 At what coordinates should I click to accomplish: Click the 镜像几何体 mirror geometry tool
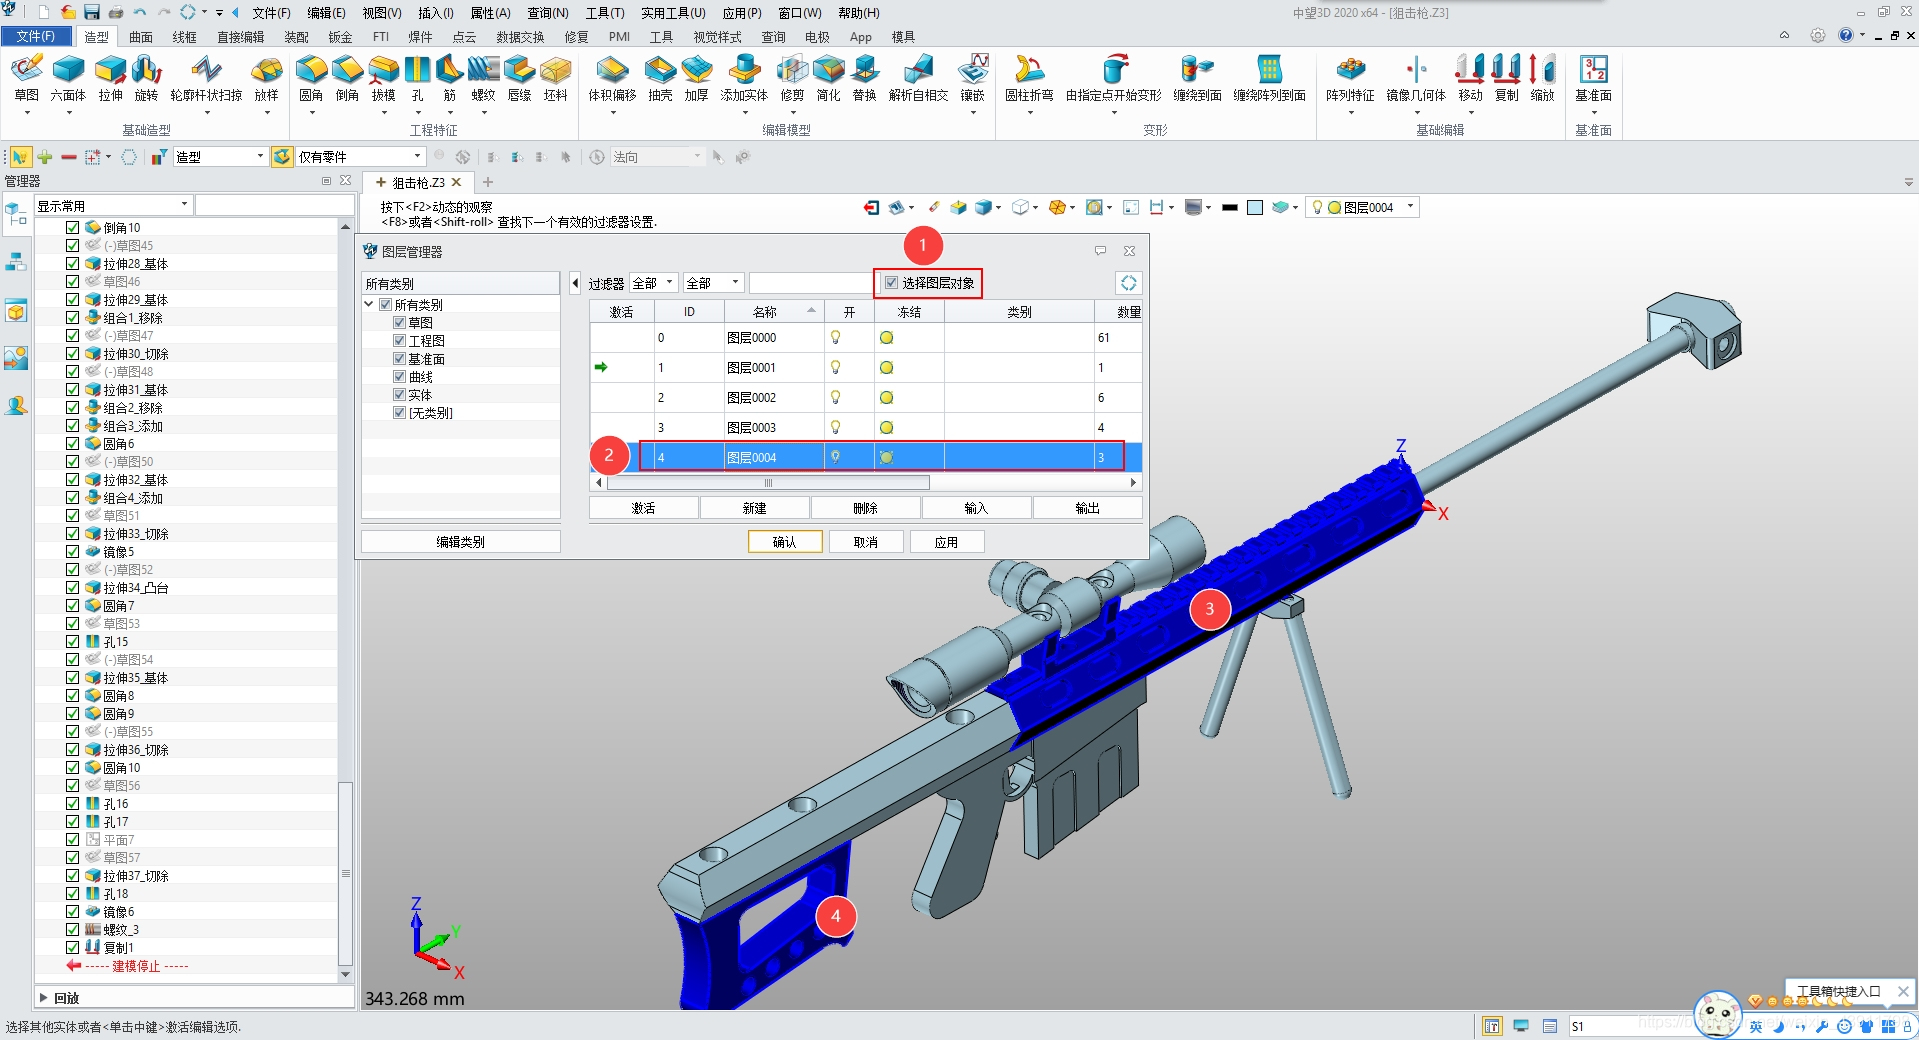[1416, 78]
